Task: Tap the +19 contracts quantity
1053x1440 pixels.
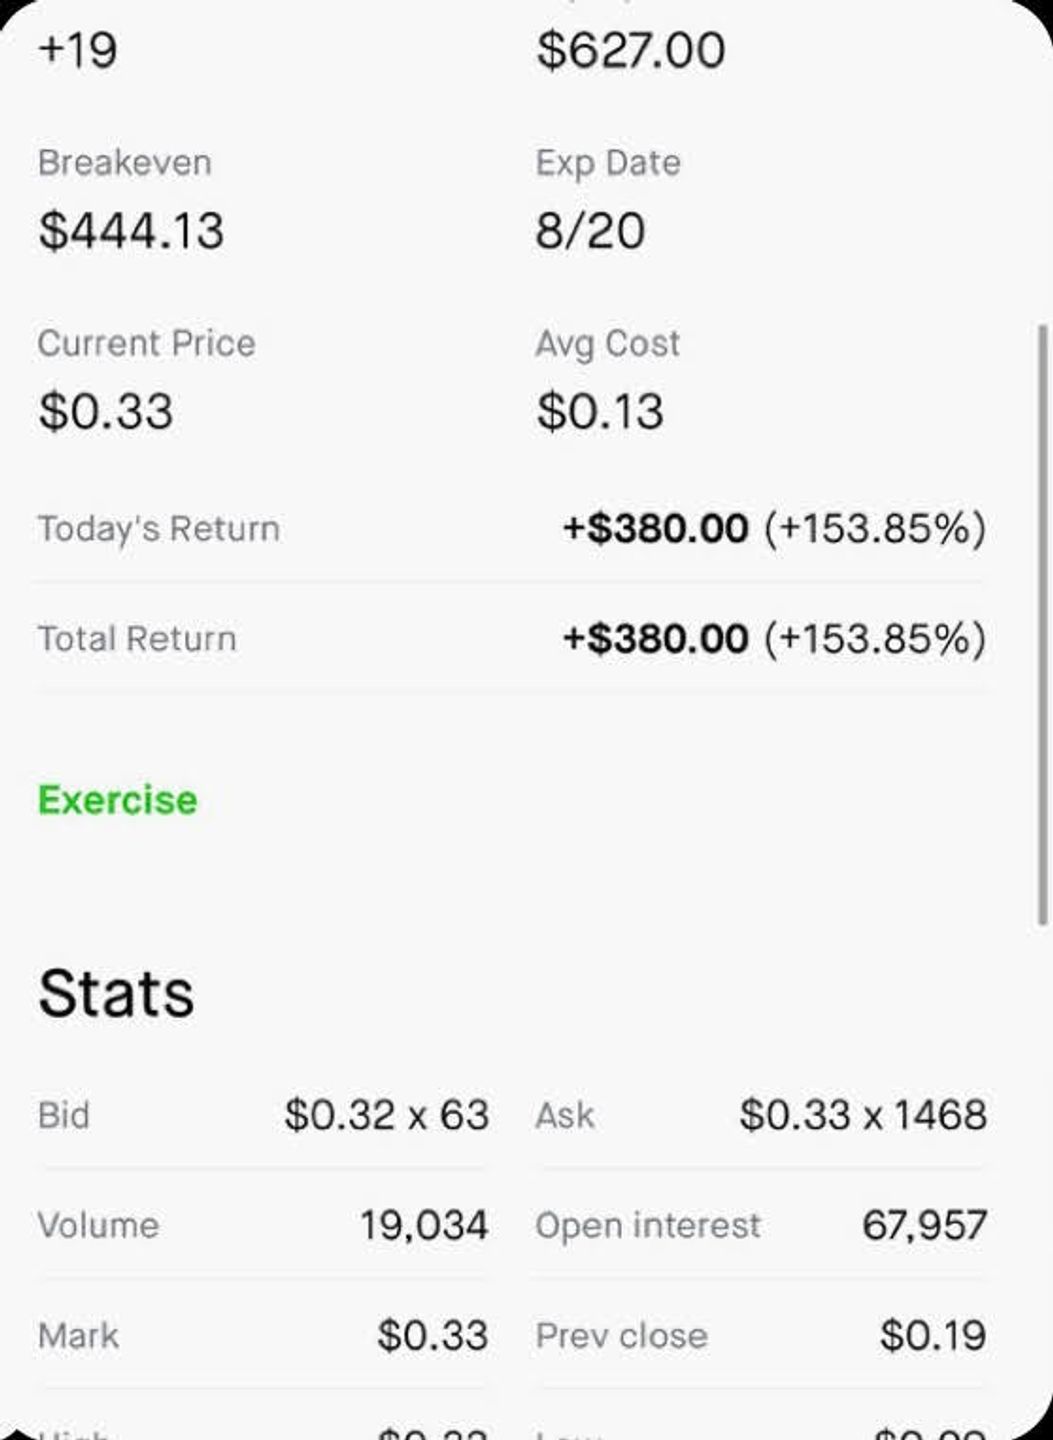Action: point(78,50)
